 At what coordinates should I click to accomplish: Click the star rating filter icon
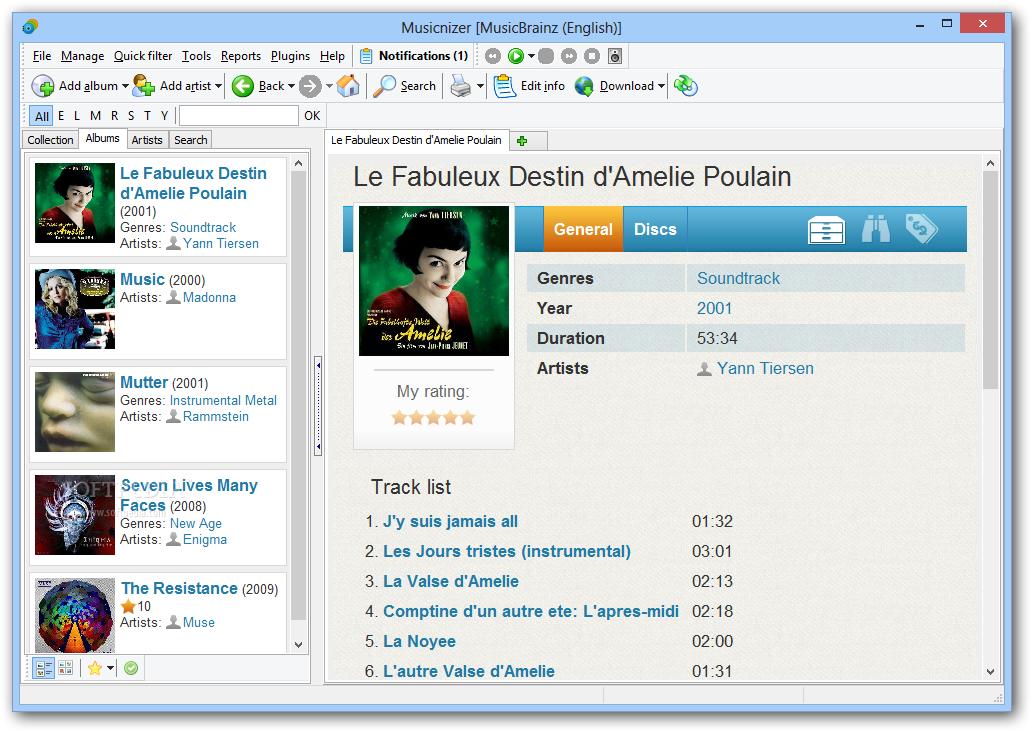(95, 668)
